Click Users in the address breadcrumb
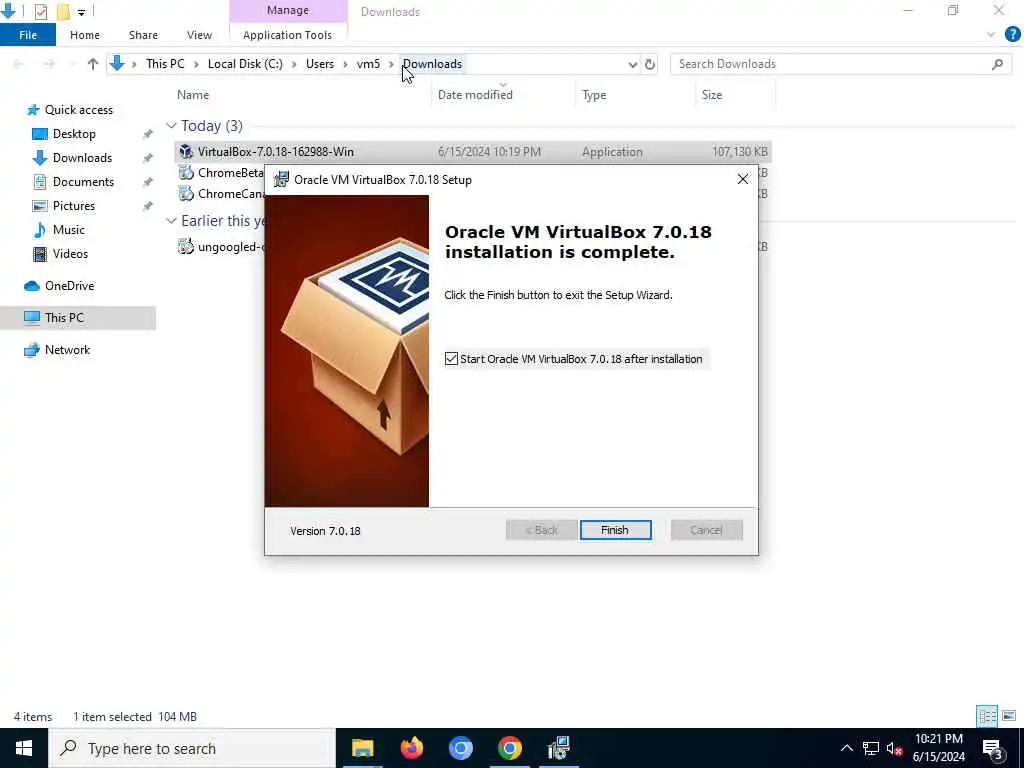Screen dimensions: 1024x768 [x=320, y=64]
